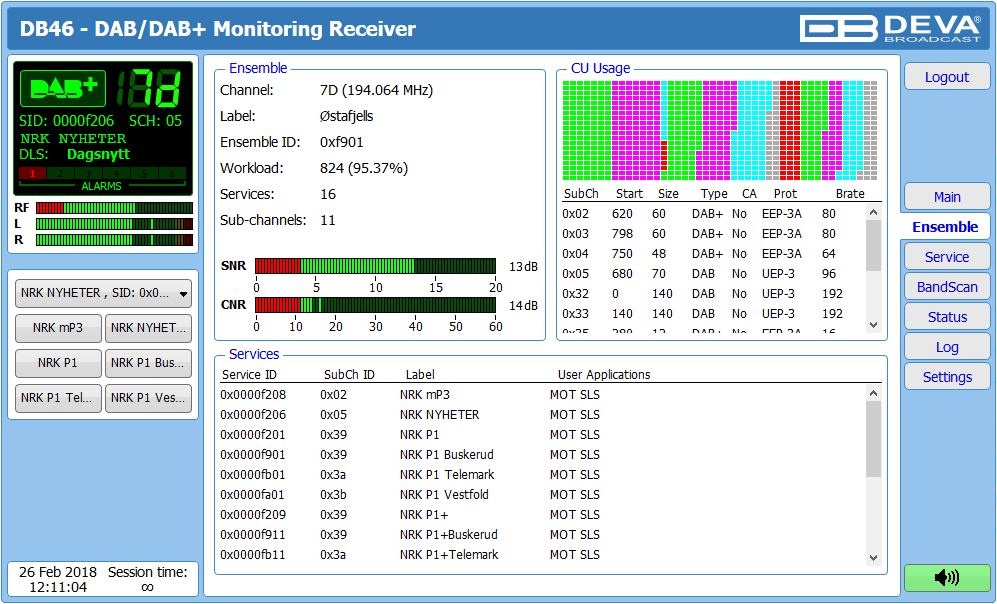Click the SNR level meter

click(x=375, y=266)
